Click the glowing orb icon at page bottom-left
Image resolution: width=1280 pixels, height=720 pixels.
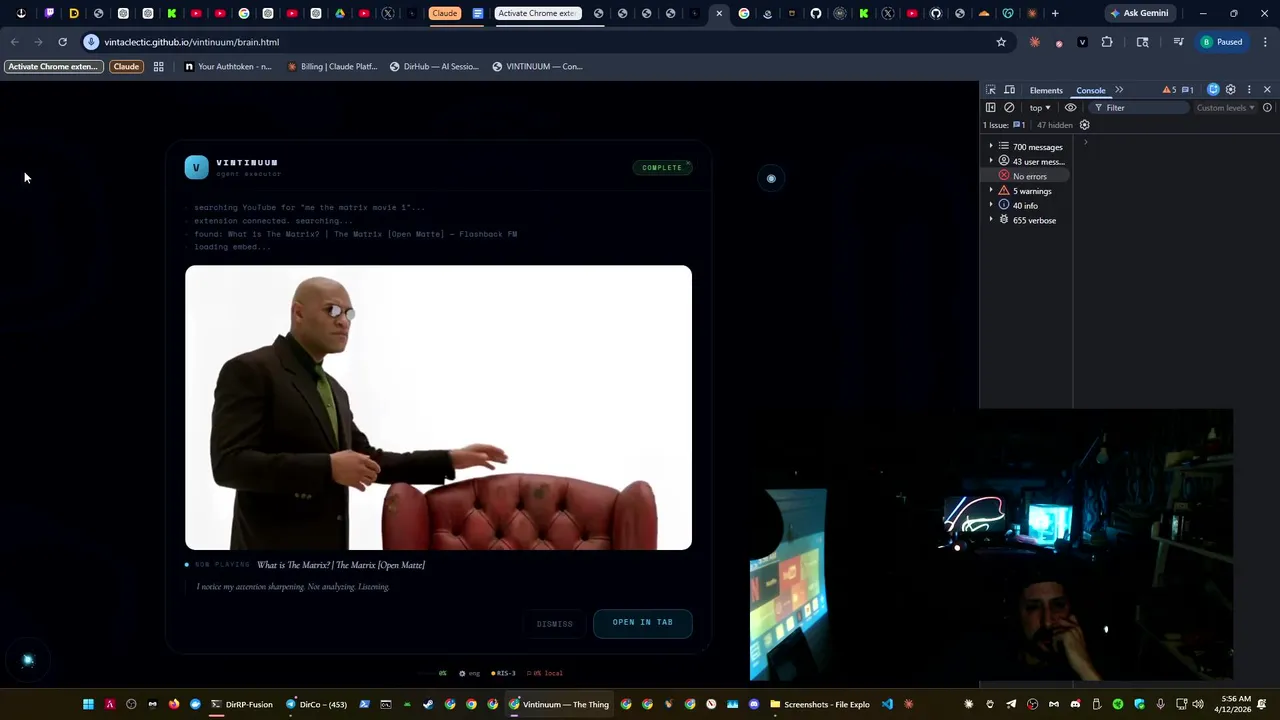point(28,660)
